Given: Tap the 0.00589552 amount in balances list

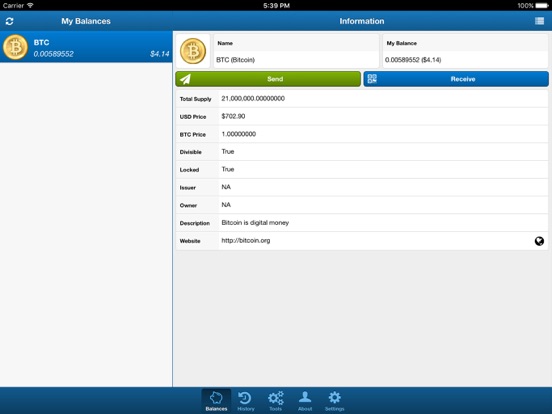Looking at the screenshot, I should tap(54, 54).
